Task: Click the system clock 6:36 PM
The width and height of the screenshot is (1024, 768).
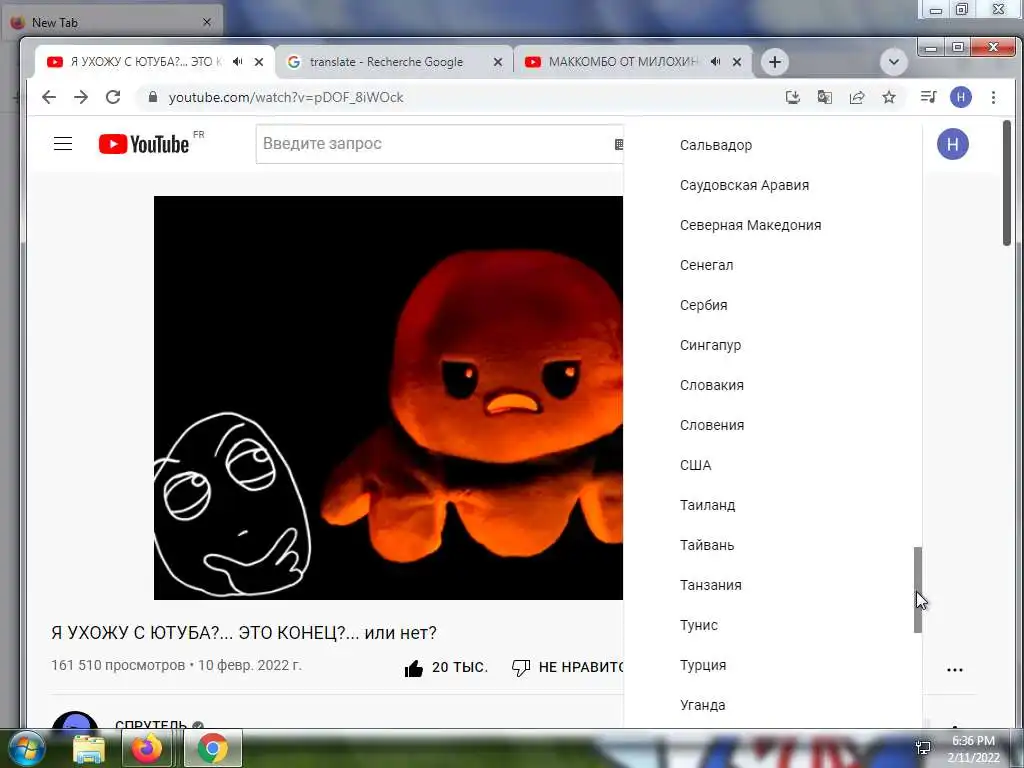Action: click(973, 741)
